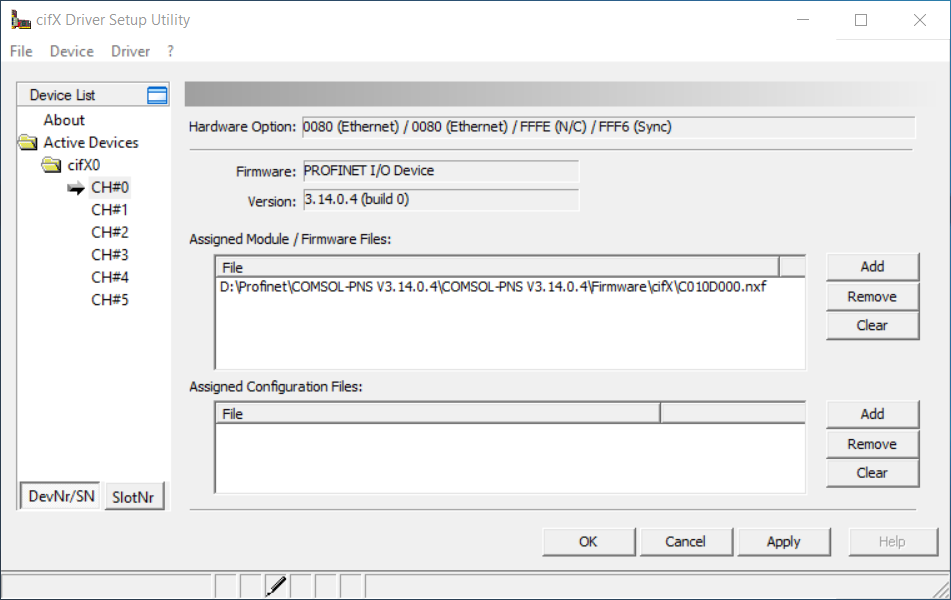Add a firmware file to assigned modules
Viewport: 951px width, 600px height.
coord(871,267)
